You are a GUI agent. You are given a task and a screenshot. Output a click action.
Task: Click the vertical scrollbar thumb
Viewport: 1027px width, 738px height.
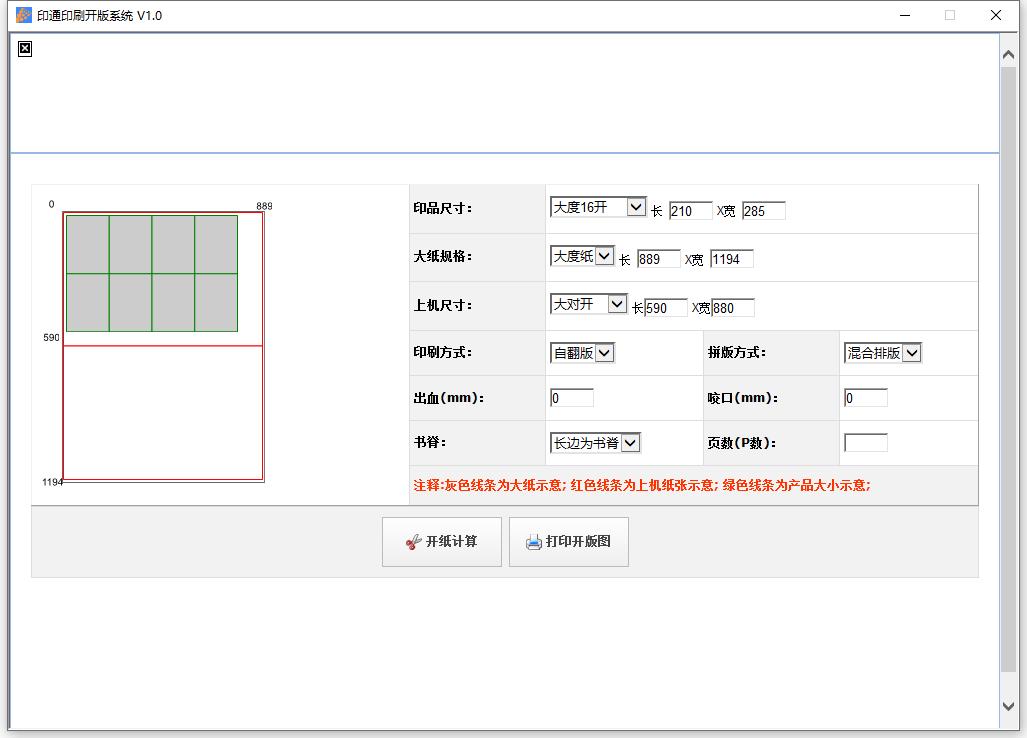tap(1009, 369)
